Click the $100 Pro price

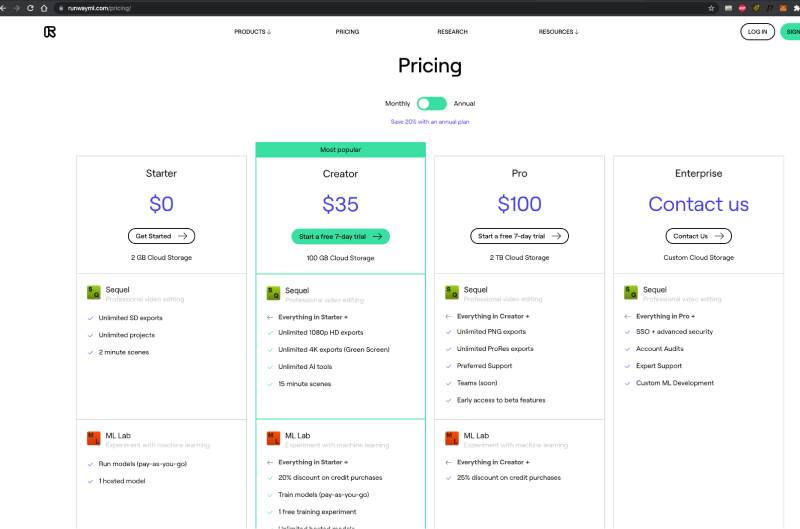point(519,204)
